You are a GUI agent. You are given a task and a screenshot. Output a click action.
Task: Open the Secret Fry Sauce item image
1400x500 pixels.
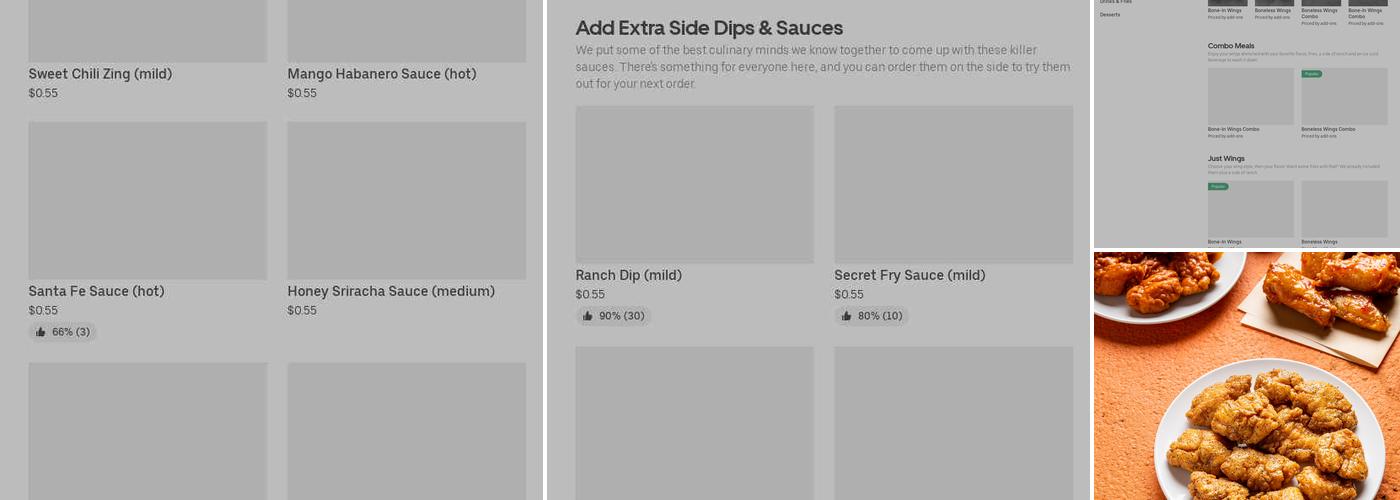953,184
